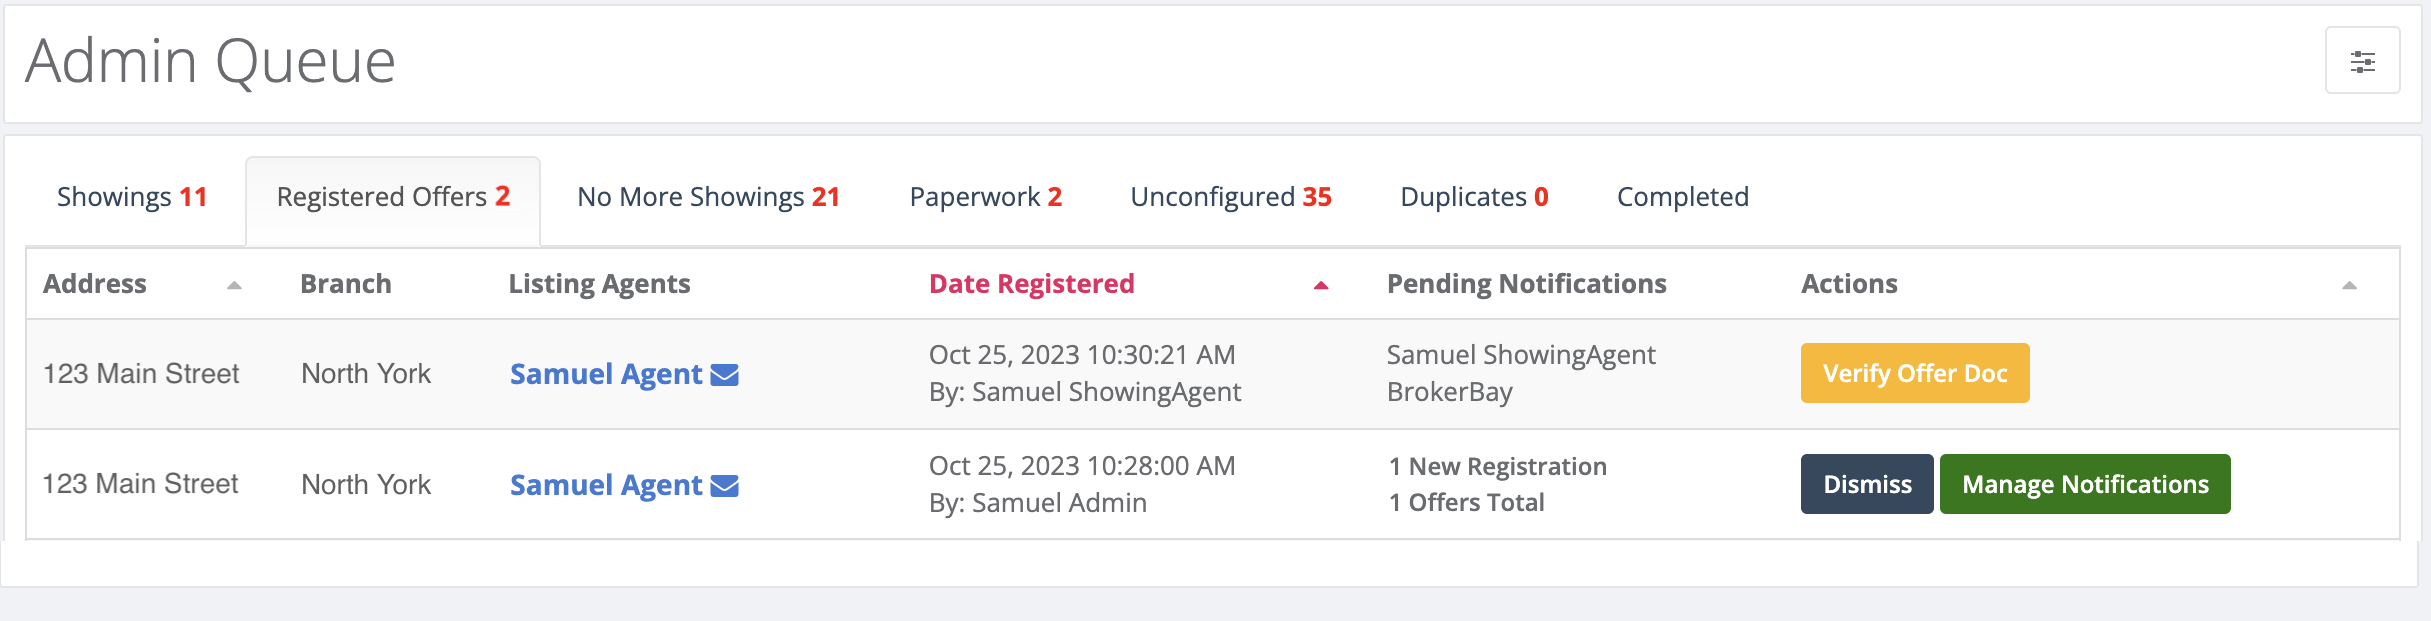Open the queue filter settings icon
This screenshot has height=621, width=2431.
(2362, 61)
